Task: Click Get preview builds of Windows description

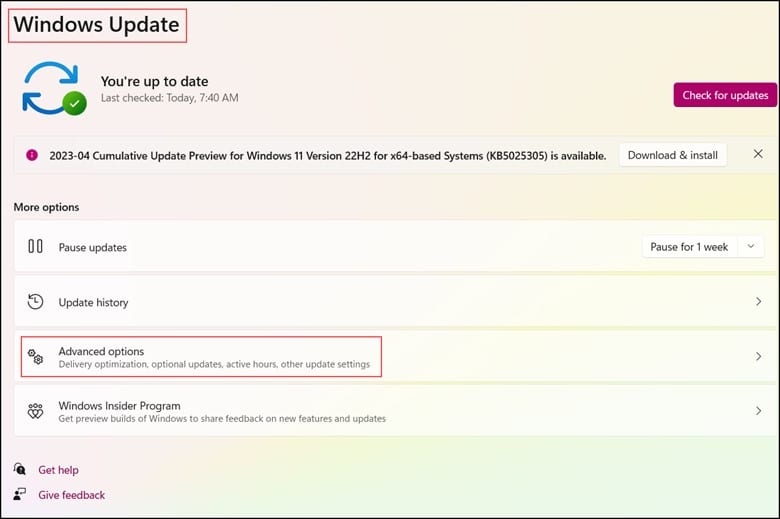Action: tap(222, 419)
